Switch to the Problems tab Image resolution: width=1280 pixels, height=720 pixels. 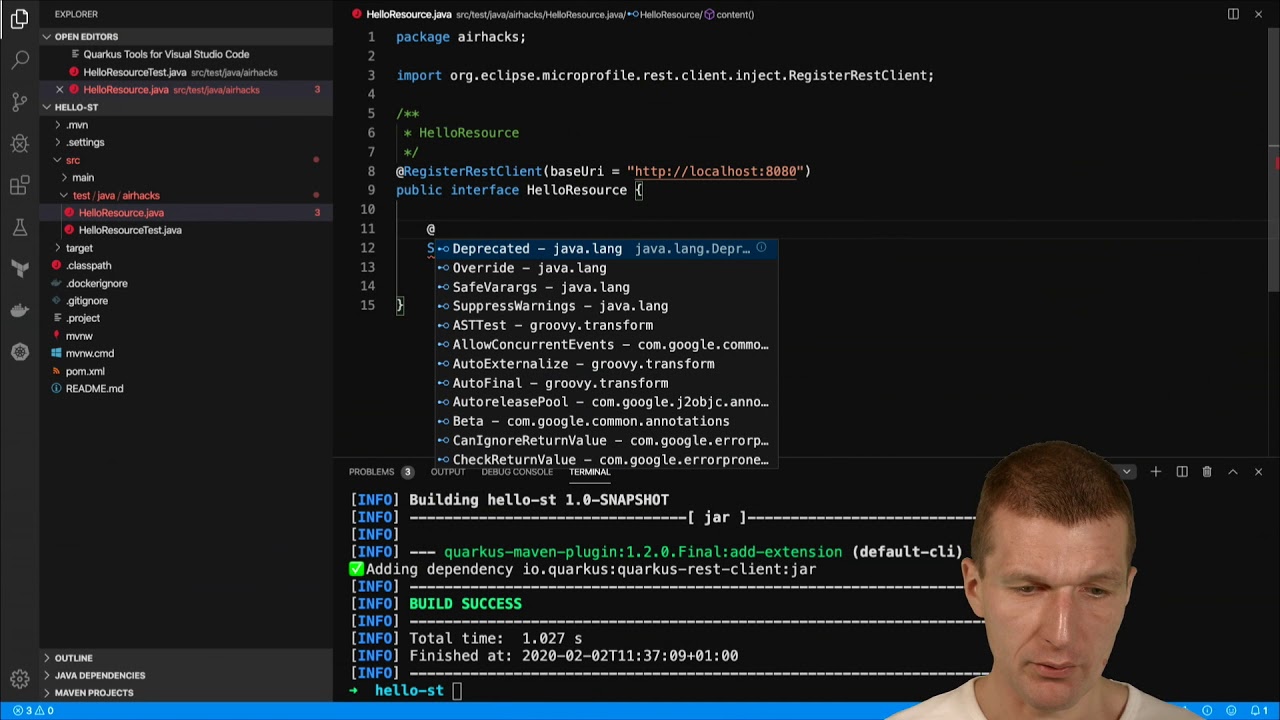(372, 472)
